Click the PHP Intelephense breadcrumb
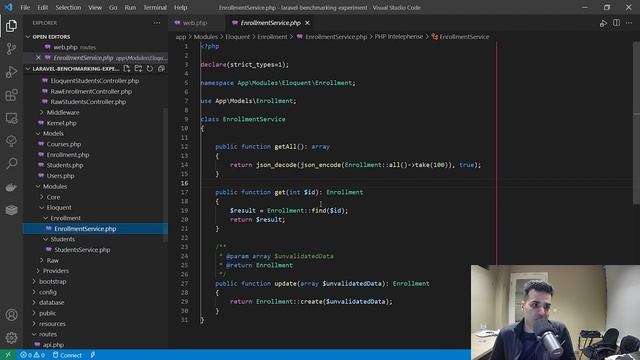Screen dimensions: 640x360 tap(399, 37)
